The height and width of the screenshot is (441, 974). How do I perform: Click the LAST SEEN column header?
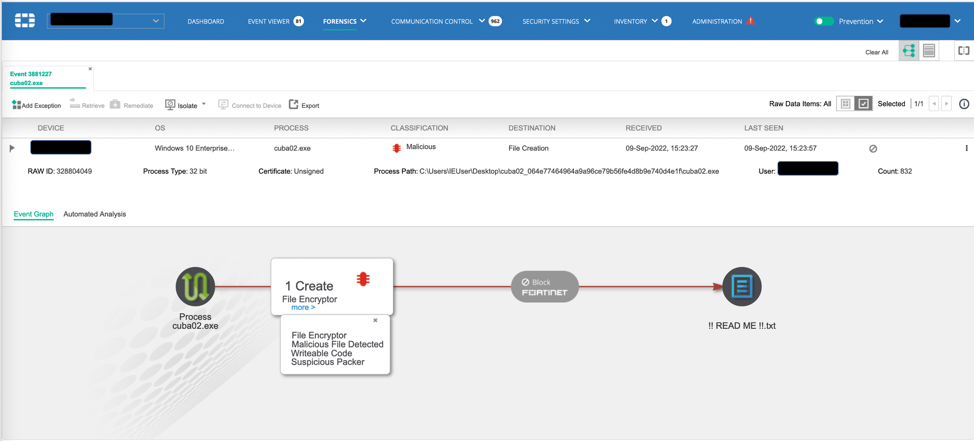[763, 128]
